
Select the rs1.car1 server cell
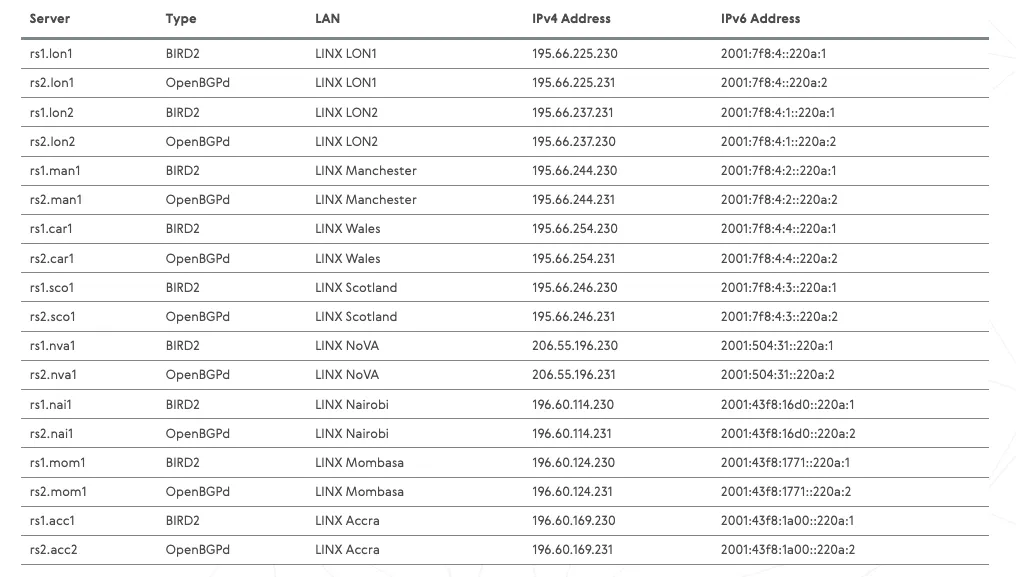51,229
